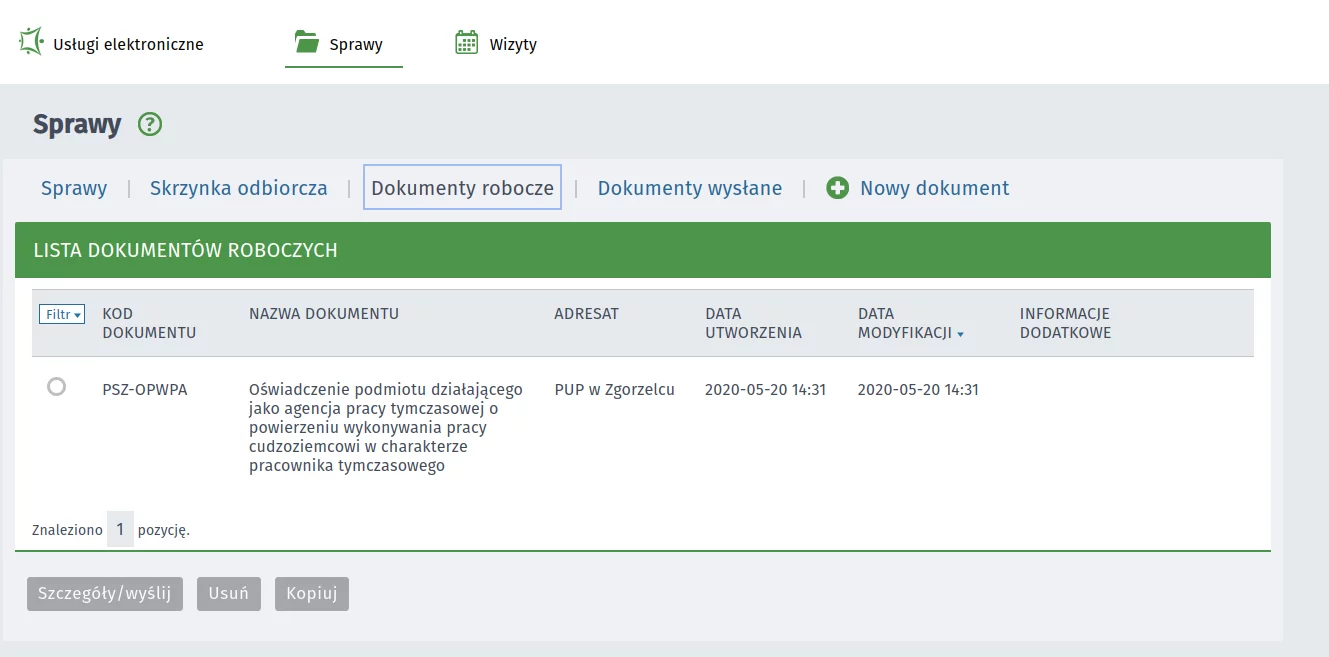Click the Kod dokumentu column header
Viewport: 1329px width, 657px height.
point(149,323)
